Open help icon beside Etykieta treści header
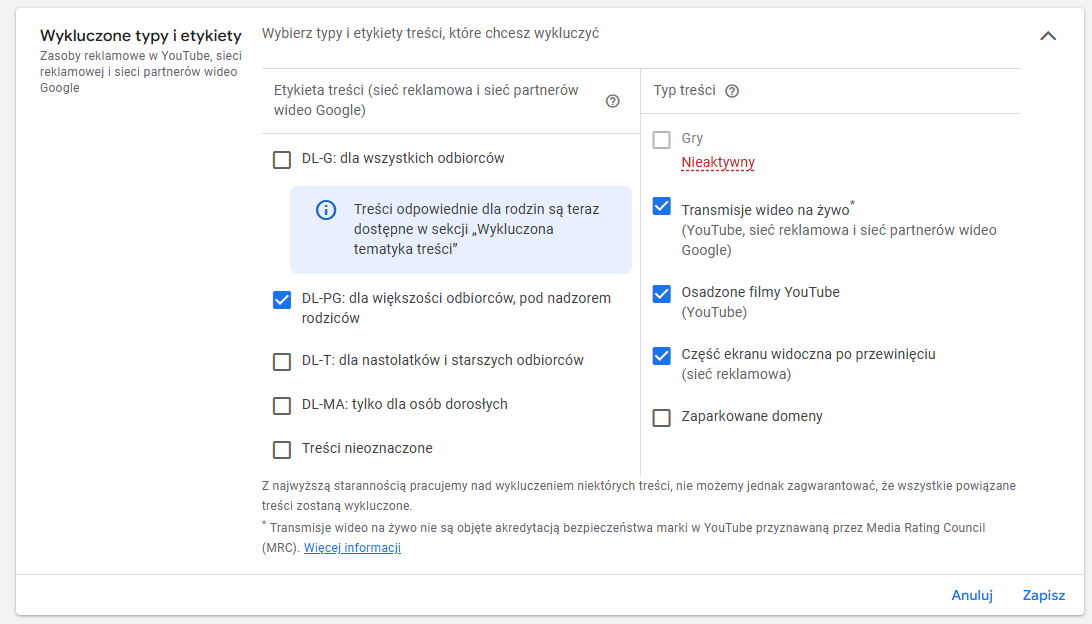 [613, 101]
